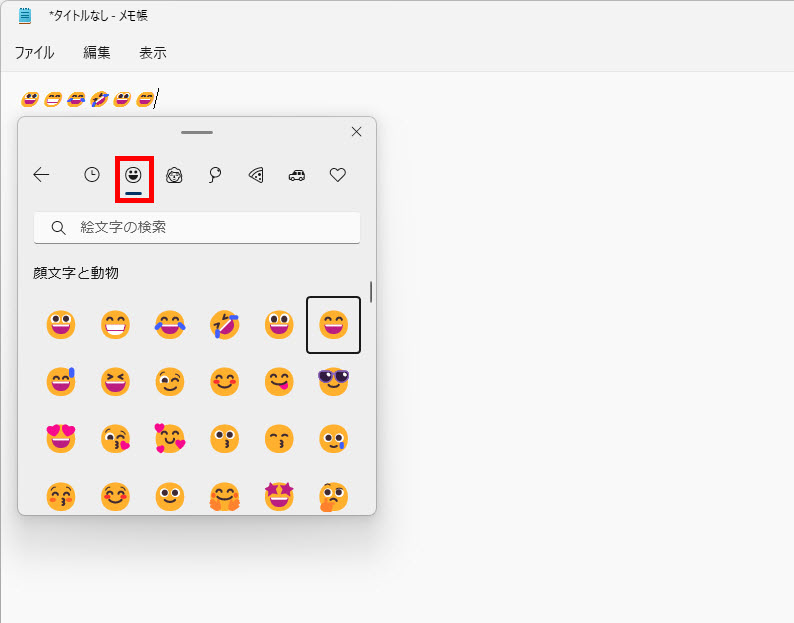This screenshot has width=794, height=623.
Task: Select the heart symbols category
Action: [338, 175]
